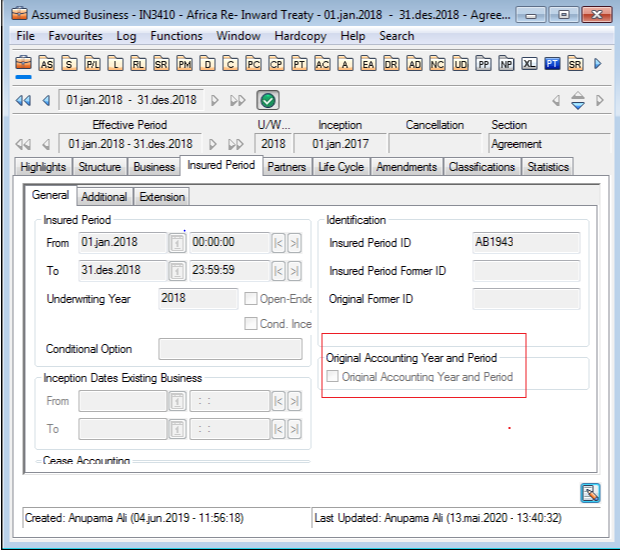Switch to the Life Cycle tab
The height and width of the screenshot is (551, 620).
341,167
